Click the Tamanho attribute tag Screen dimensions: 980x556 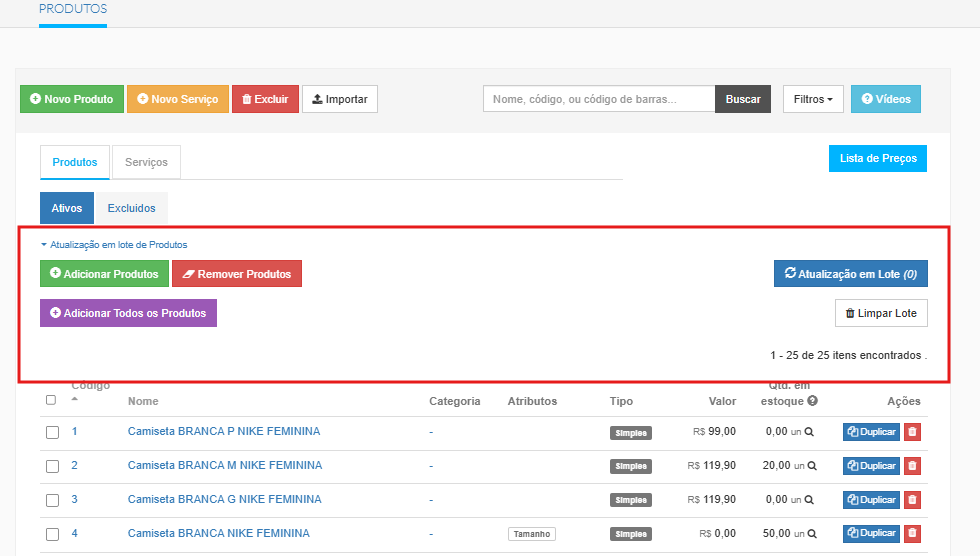(531, 534)
